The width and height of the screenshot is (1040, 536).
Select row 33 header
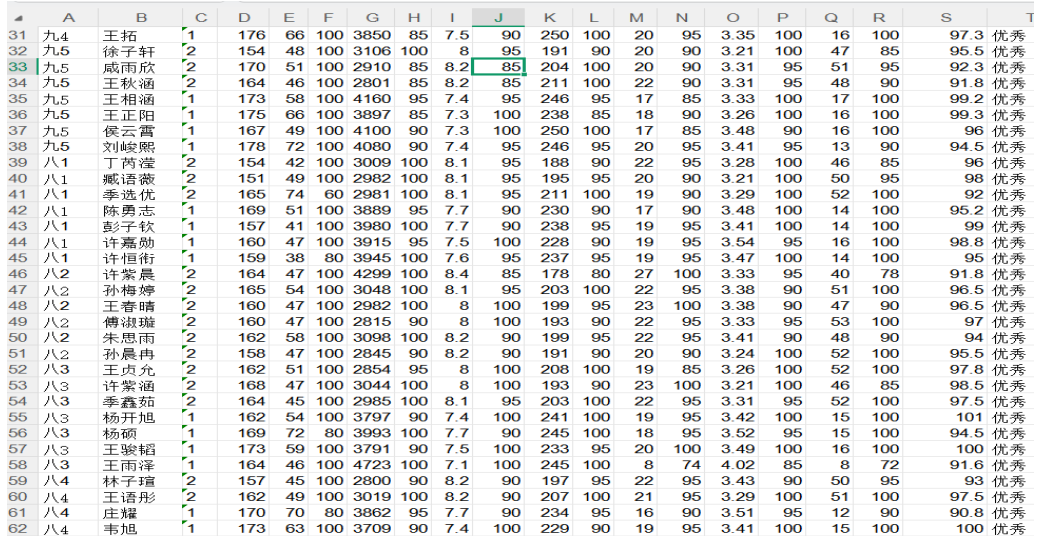coord(18,67)
